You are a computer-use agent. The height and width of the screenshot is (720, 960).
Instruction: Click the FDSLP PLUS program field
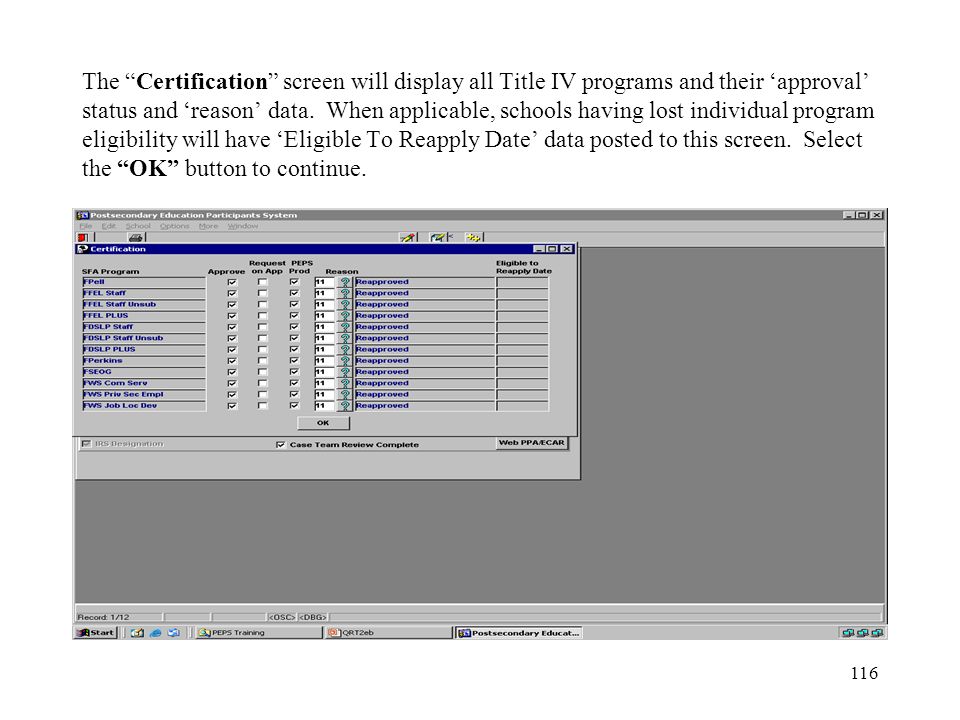tap(144, 350)
